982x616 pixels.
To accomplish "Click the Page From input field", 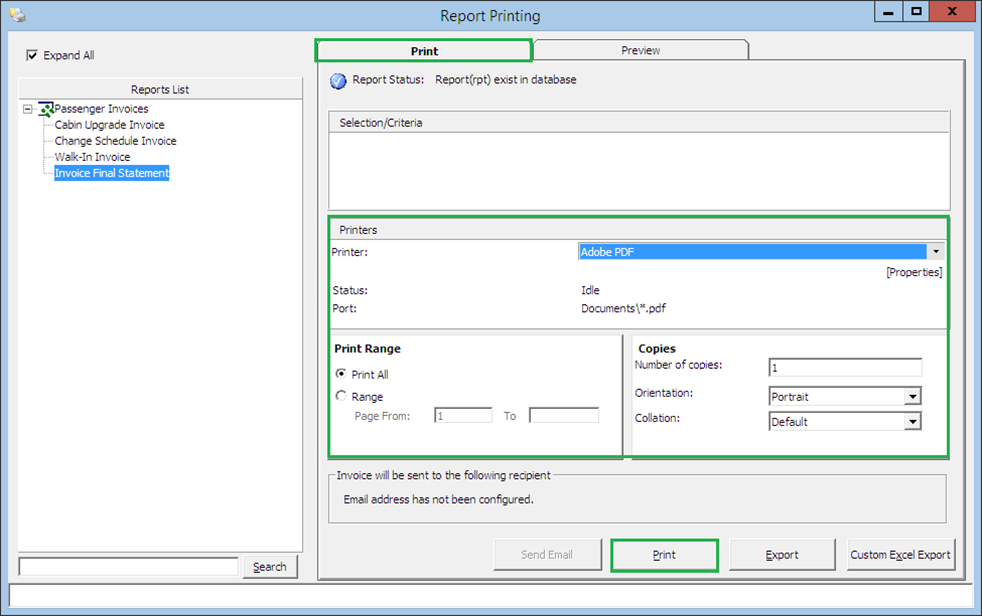I will coord(463,416).
